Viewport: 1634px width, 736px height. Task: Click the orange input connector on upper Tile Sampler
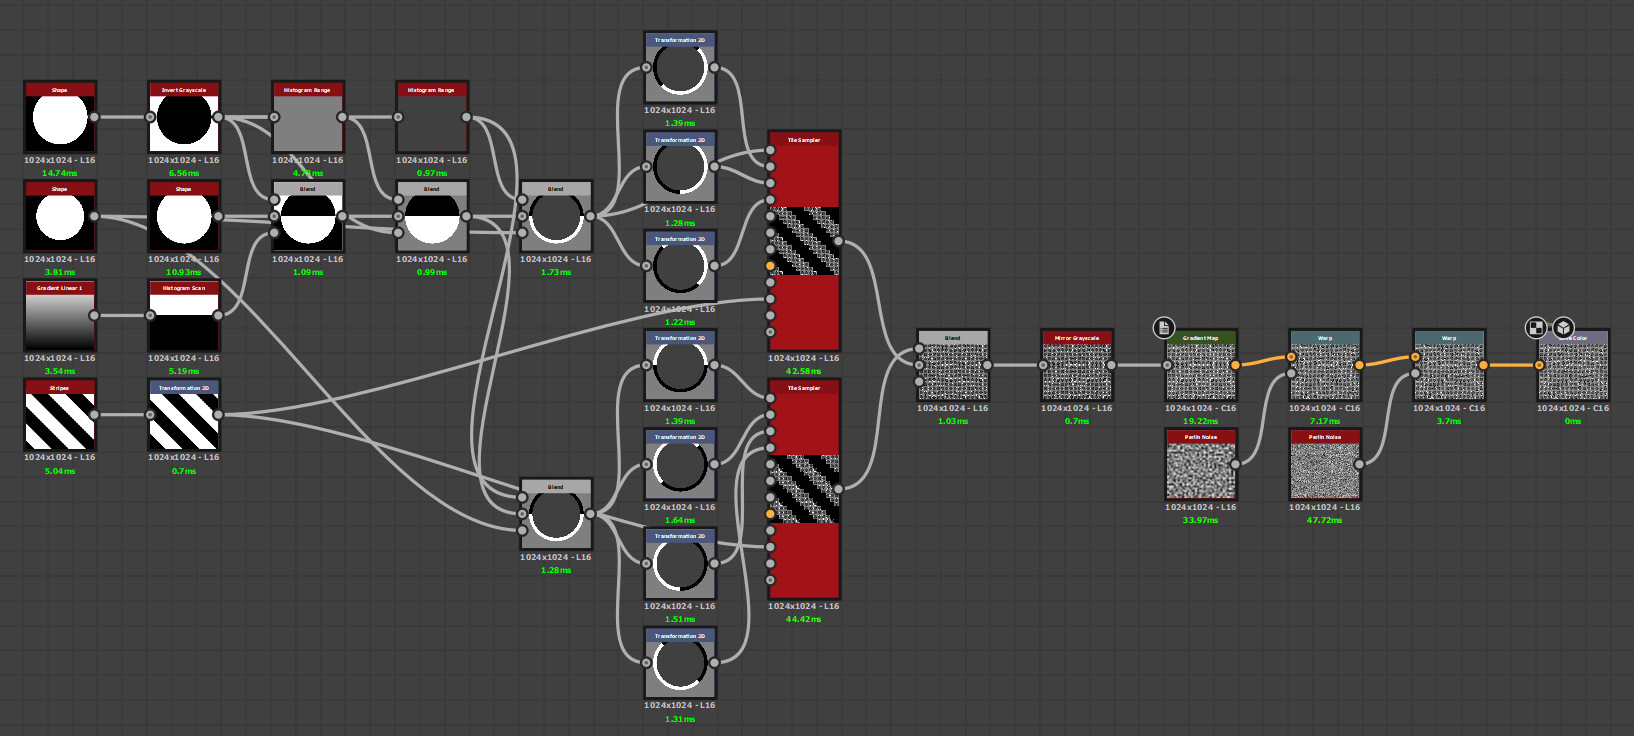(770, 266)
